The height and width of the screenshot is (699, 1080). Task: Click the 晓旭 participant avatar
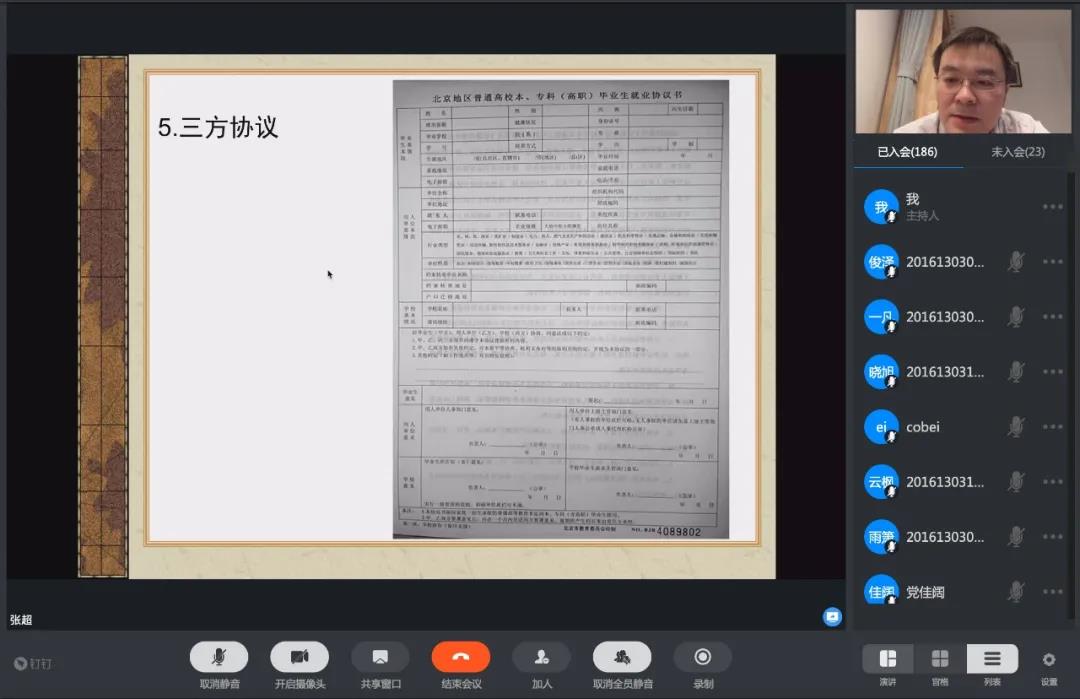[x=881, y=373]
